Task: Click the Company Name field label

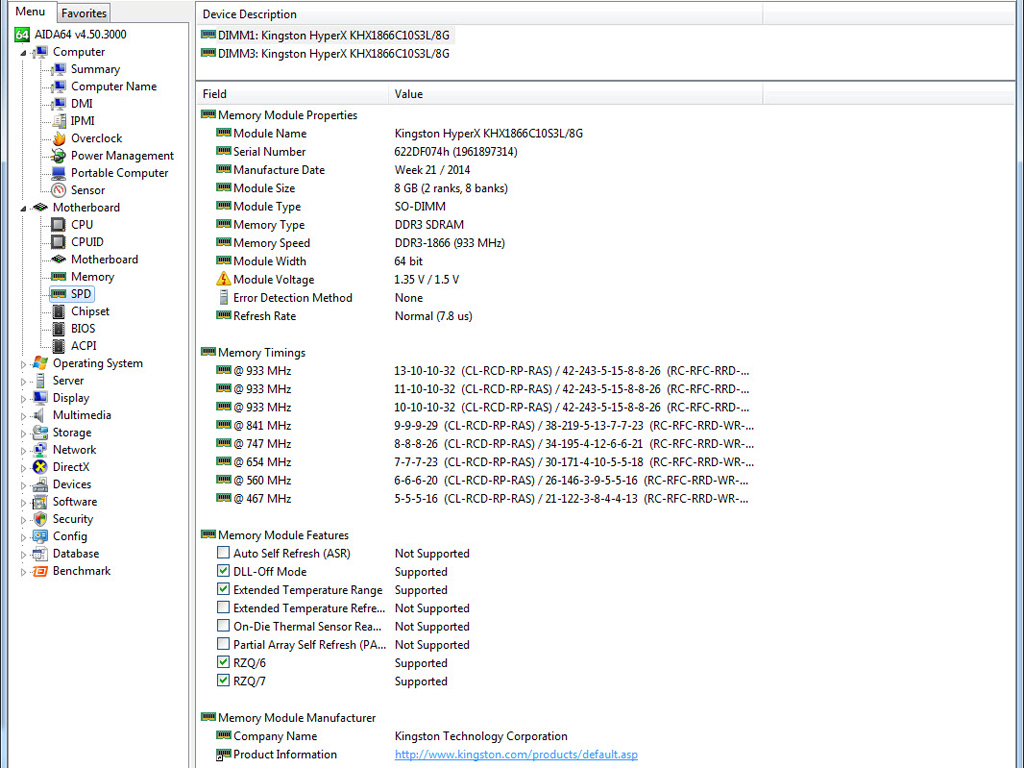Action: coord(275,736)
